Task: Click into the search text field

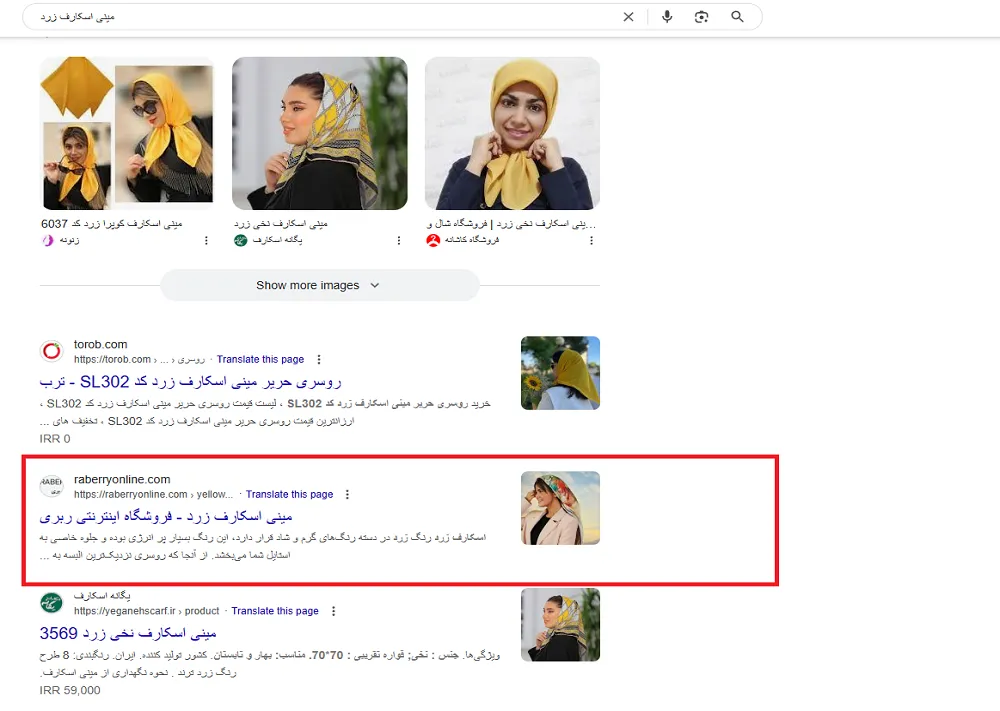Action: click(319, 17)
